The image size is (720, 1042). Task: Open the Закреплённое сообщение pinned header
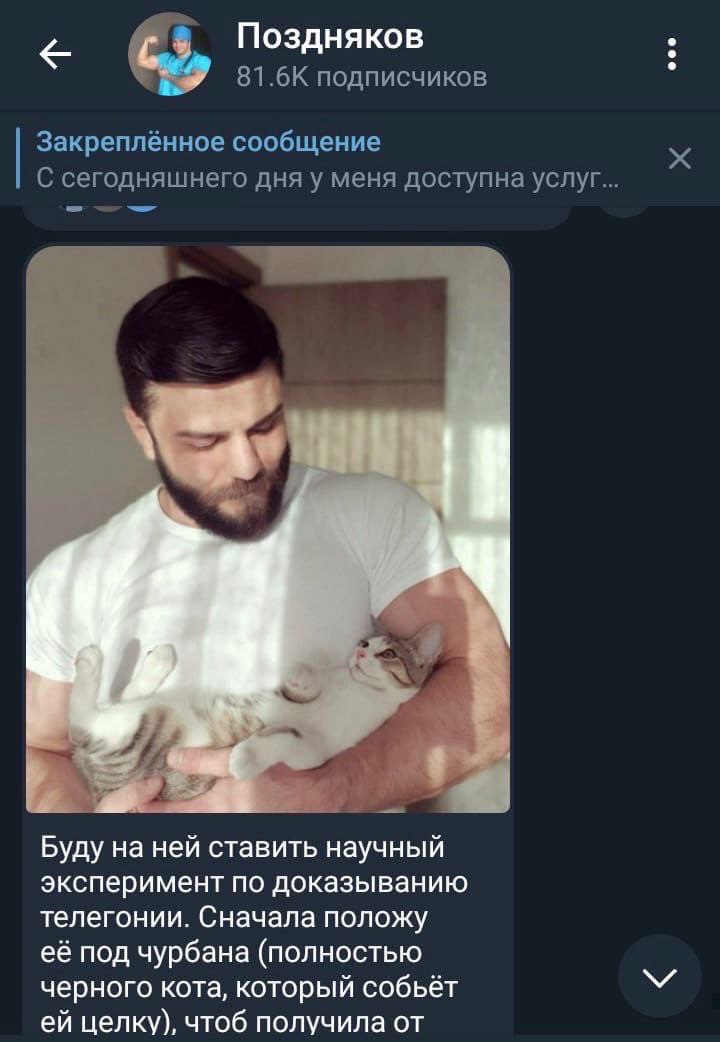[208, 142]
